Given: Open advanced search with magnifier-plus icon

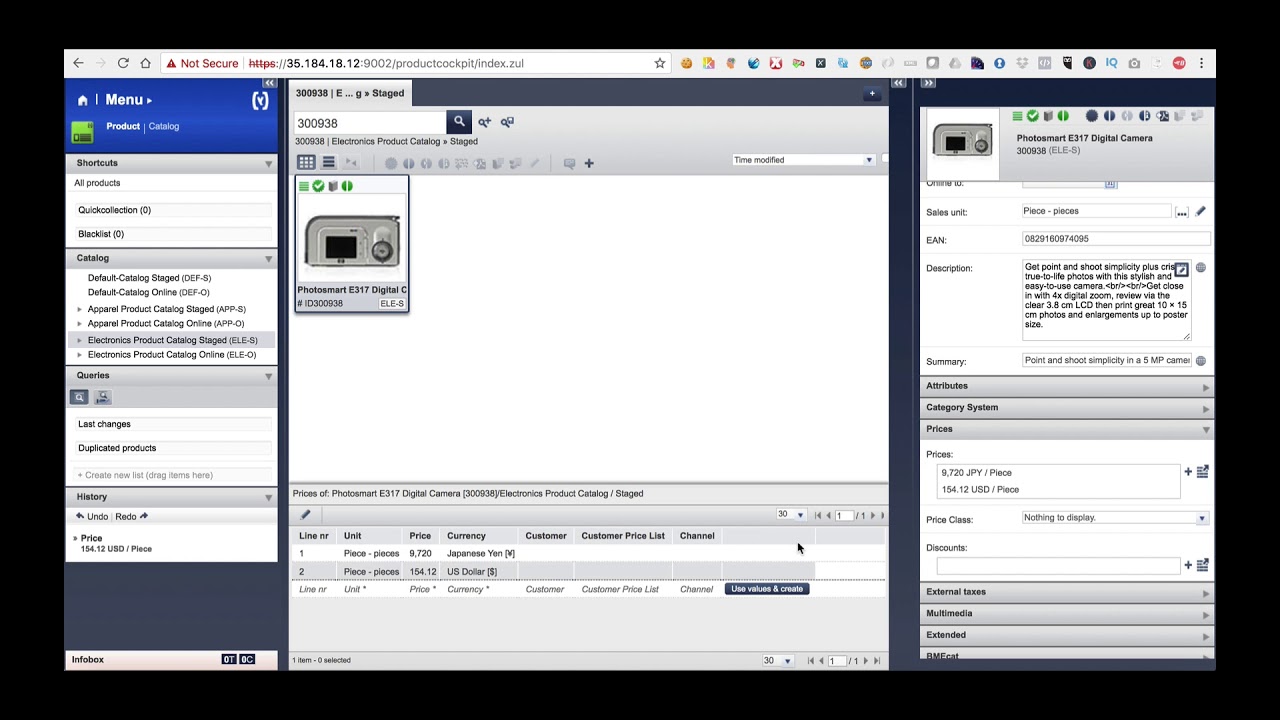Looking at the screenshot, I should 485,122.
